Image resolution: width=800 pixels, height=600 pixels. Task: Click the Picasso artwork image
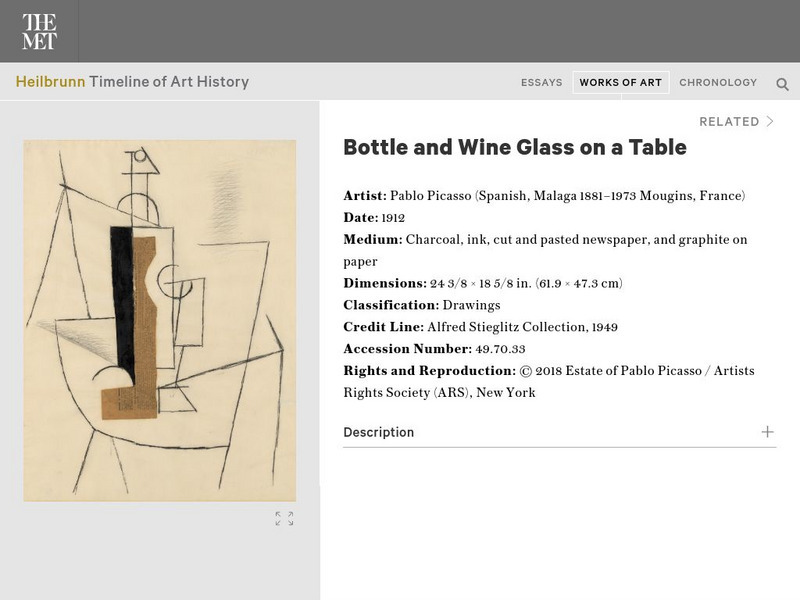point(160,320)
